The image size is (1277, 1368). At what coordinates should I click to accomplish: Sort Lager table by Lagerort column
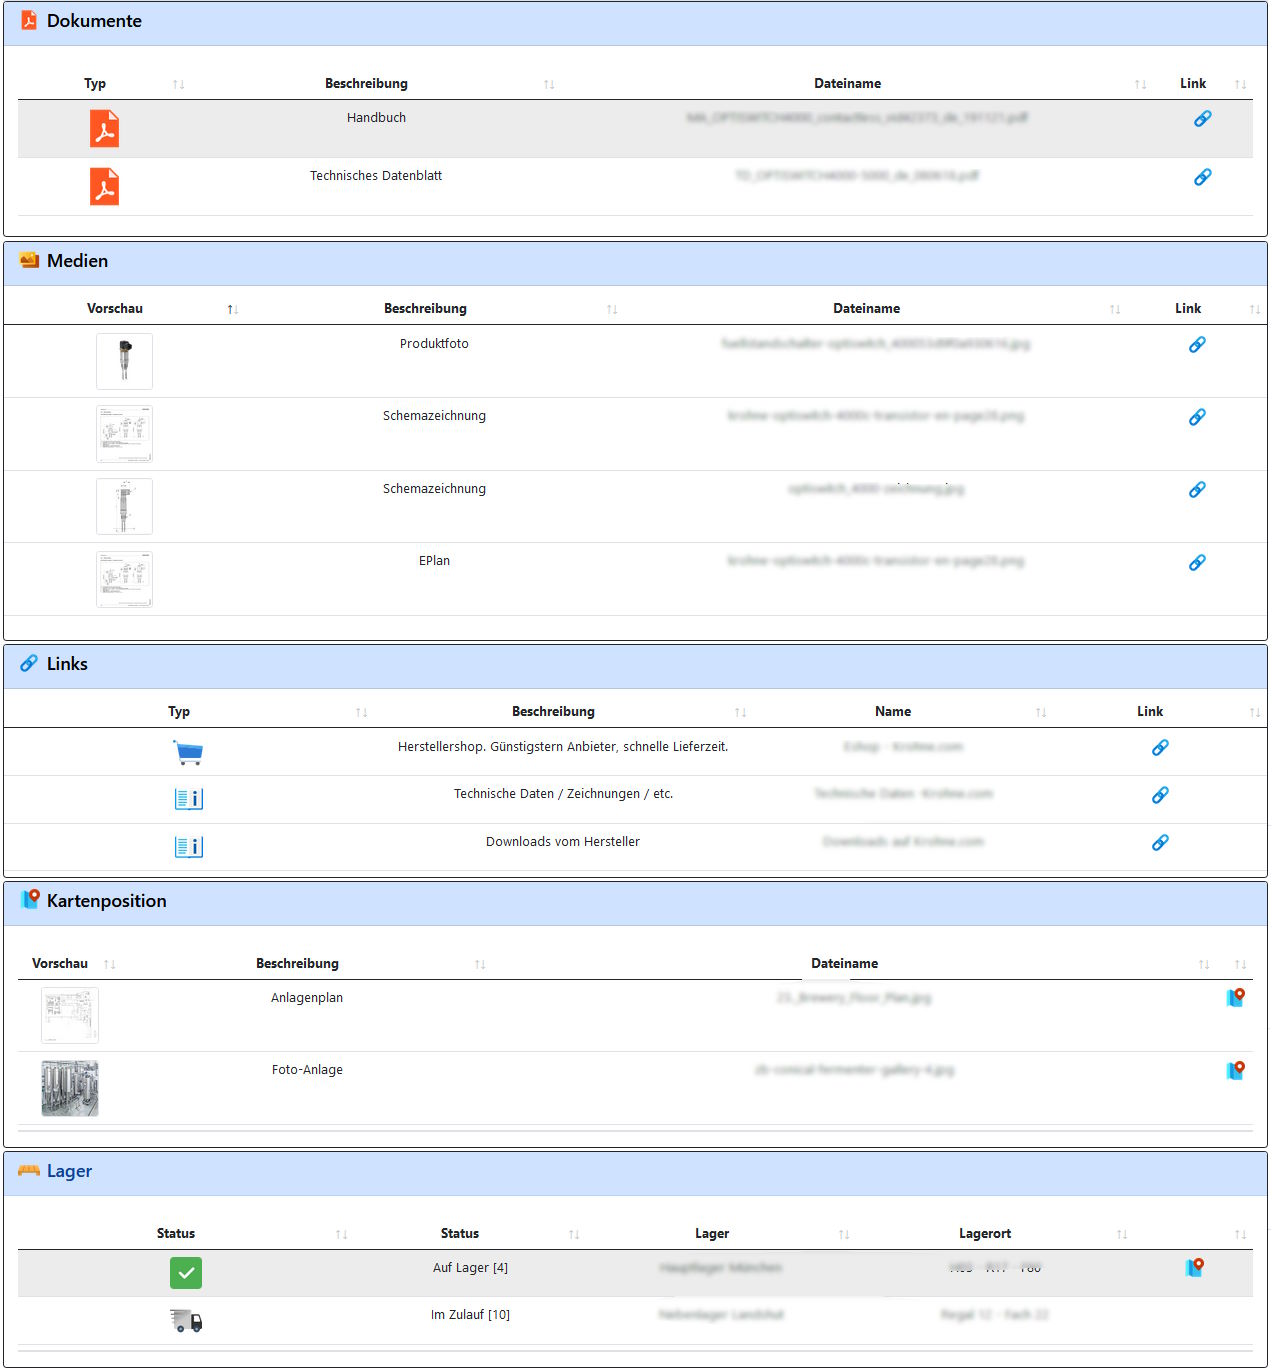(x=1122, y=1235)
